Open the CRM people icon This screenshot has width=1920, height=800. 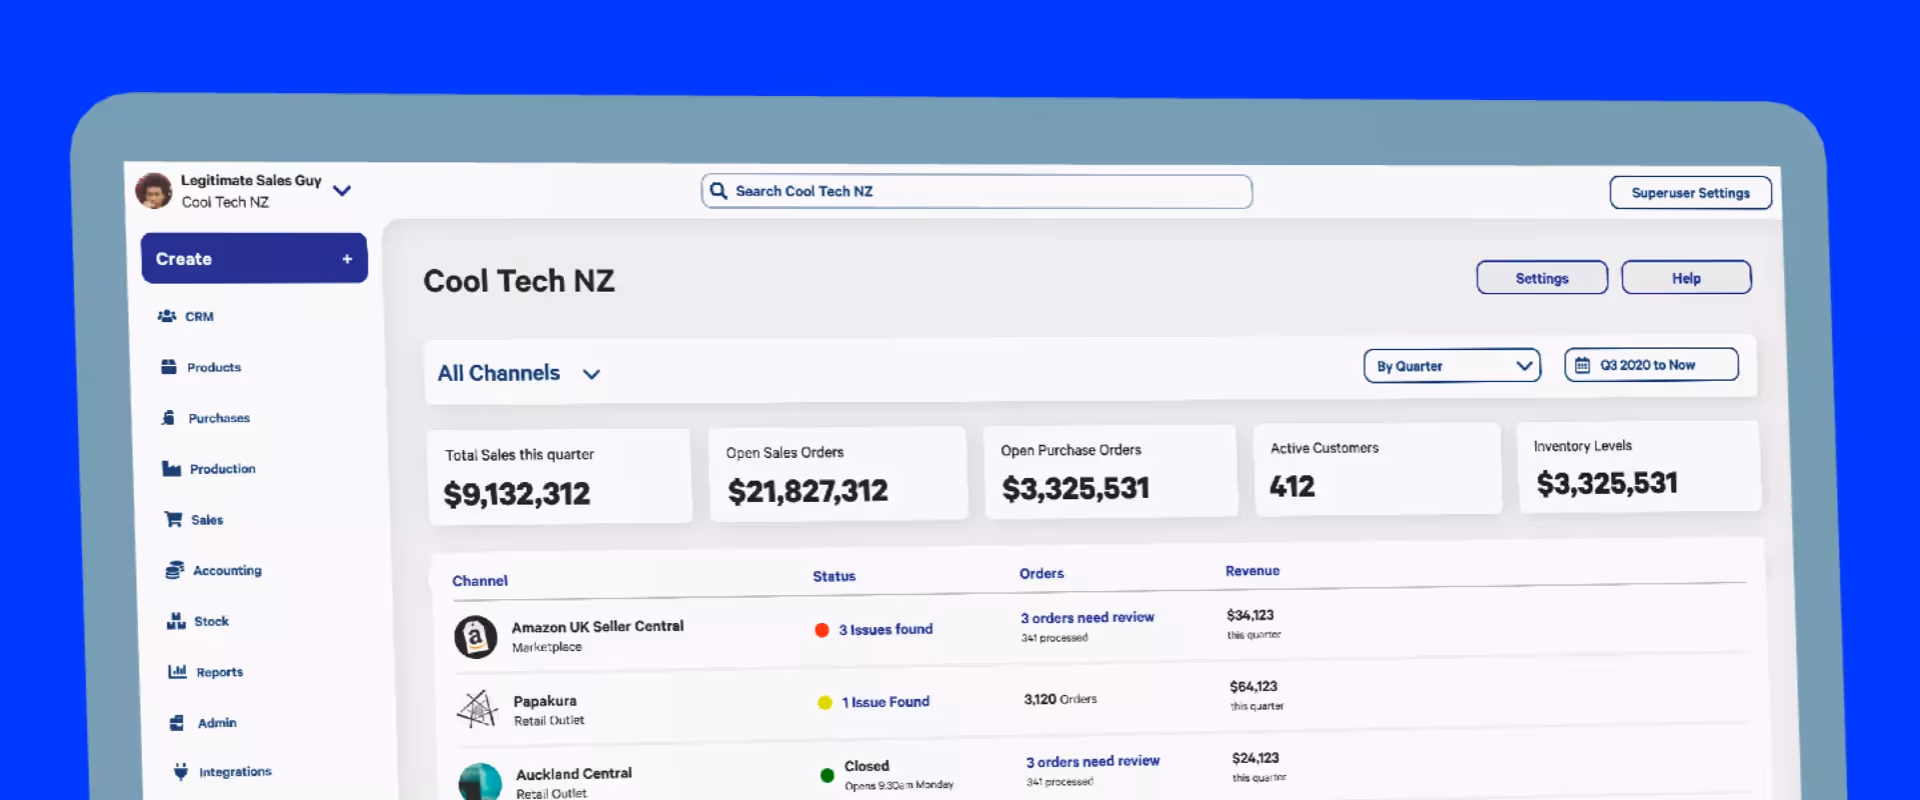pyautogui.click(x=167, y=316)
